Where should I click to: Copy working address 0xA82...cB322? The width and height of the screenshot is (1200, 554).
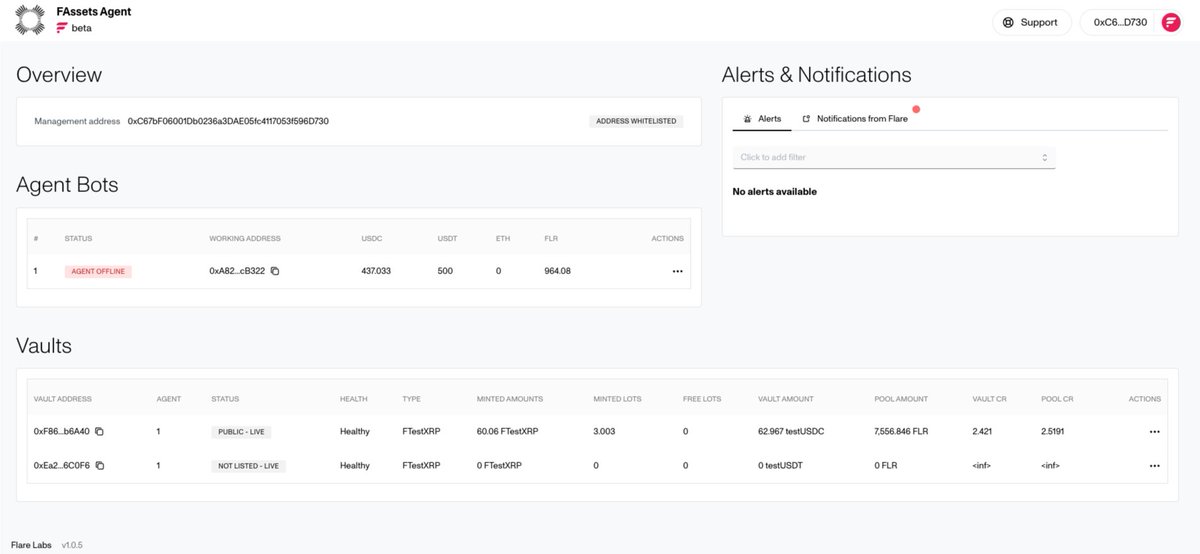pyautogui.click(x=275, y=271)
